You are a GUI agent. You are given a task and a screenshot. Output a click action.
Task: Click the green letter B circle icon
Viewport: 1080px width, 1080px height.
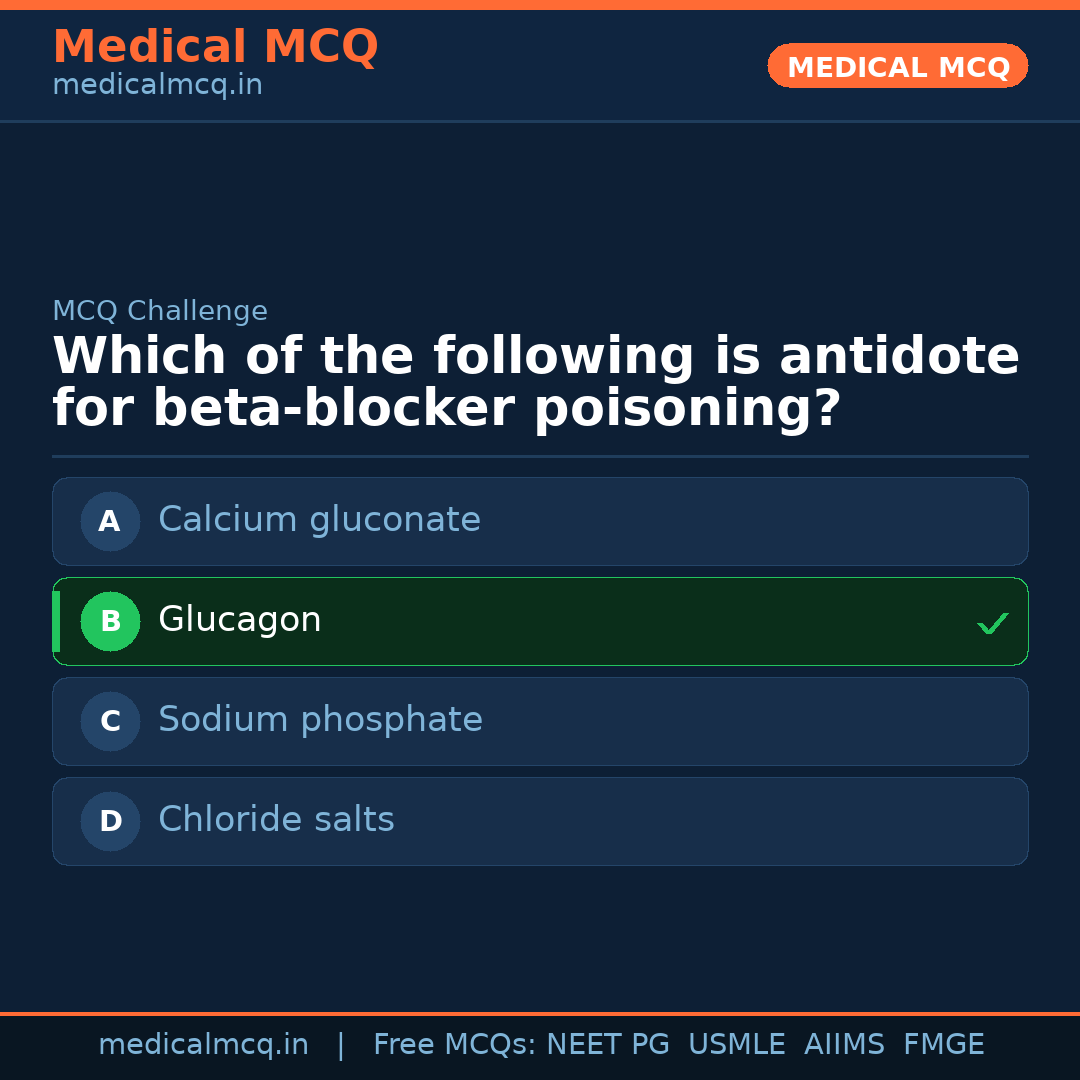(x=110, y=621)
